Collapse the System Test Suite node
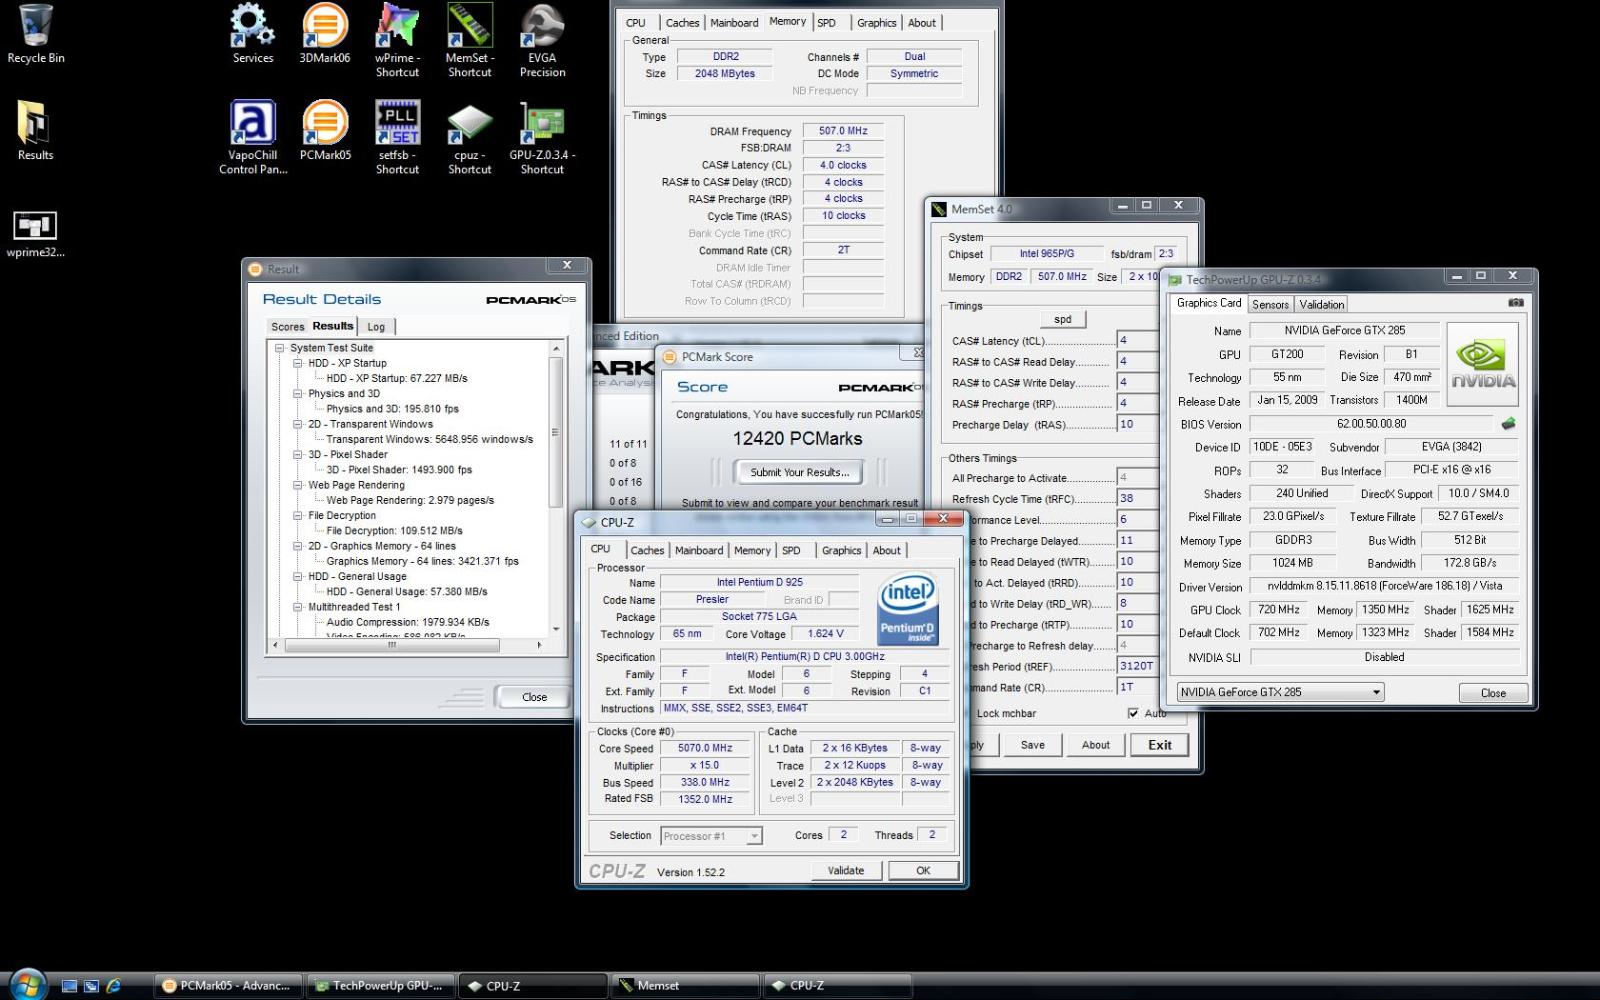Image resolution: width=1600 pixels, height=1000 pixels. click(x=280, y=348)
